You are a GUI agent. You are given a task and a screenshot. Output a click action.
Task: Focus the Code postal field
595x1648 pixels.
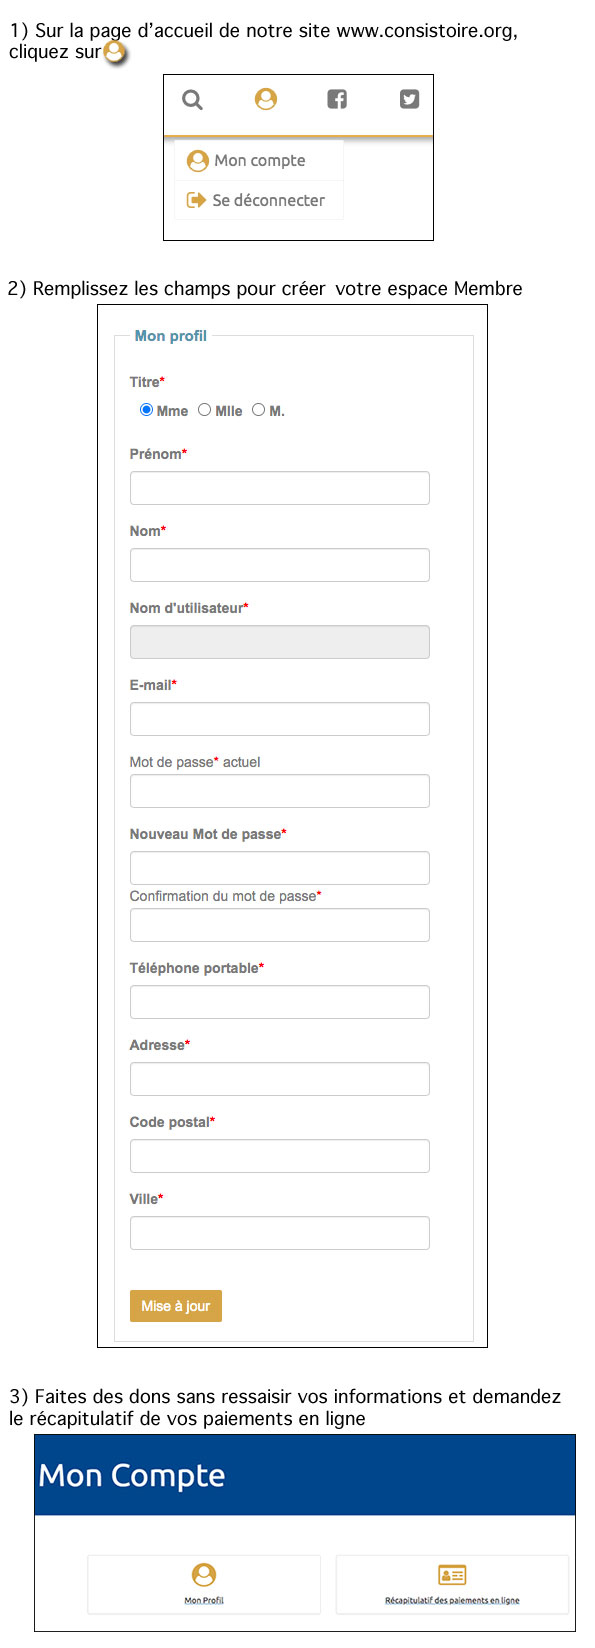[x=280, y=1156]
